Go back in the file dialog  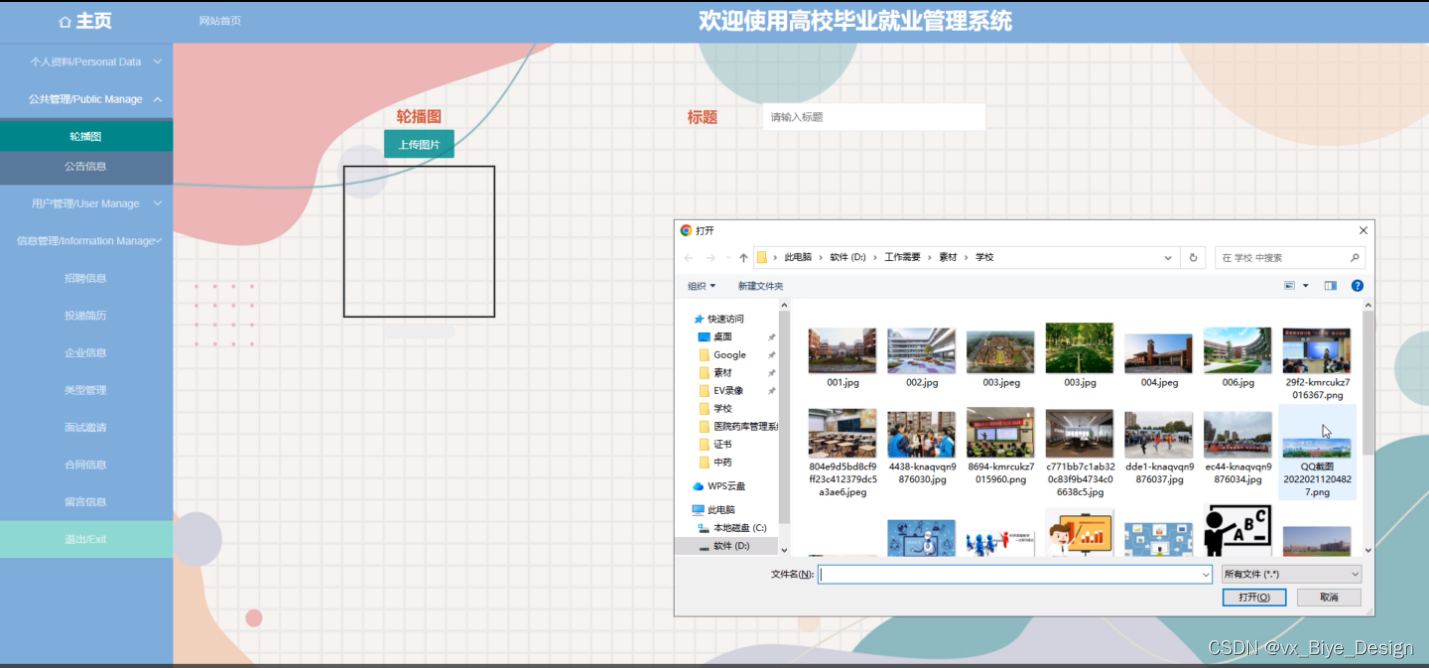point(689,258)
